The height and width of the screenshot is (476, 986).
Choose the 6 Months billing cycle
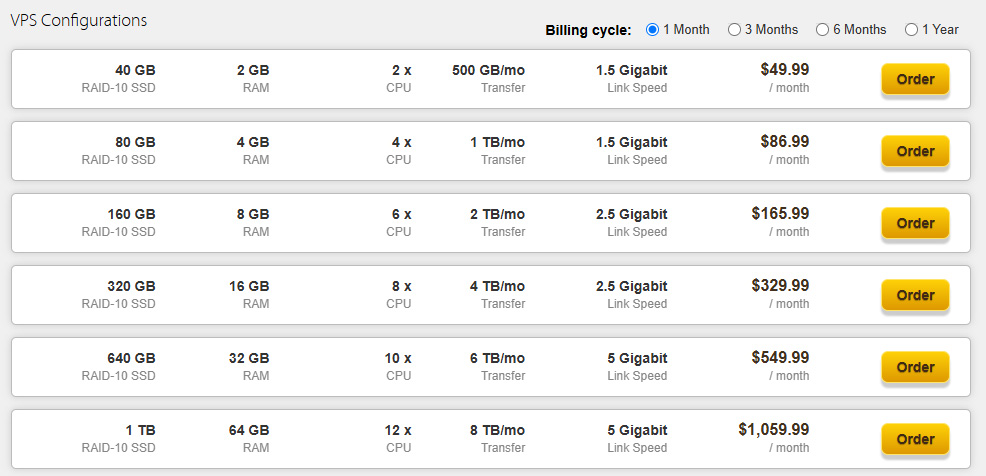[x=822, y=30]
